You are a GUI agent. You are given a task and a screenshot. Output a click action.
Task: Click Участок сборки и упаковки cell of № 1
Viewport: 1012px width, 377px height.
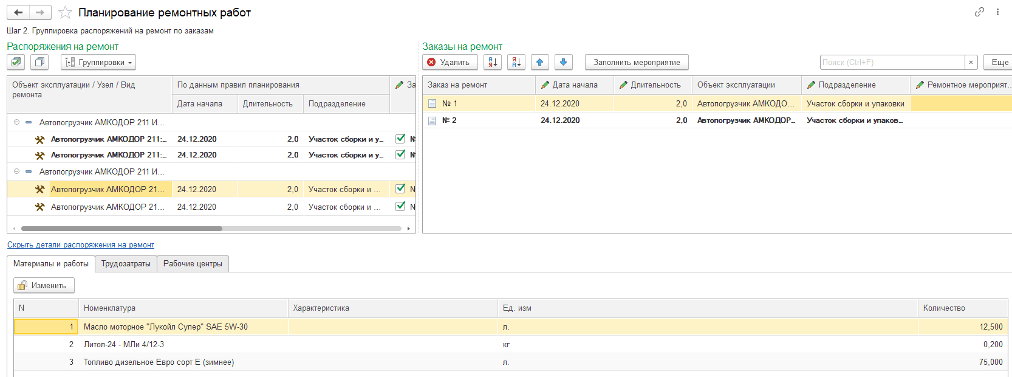856,103
